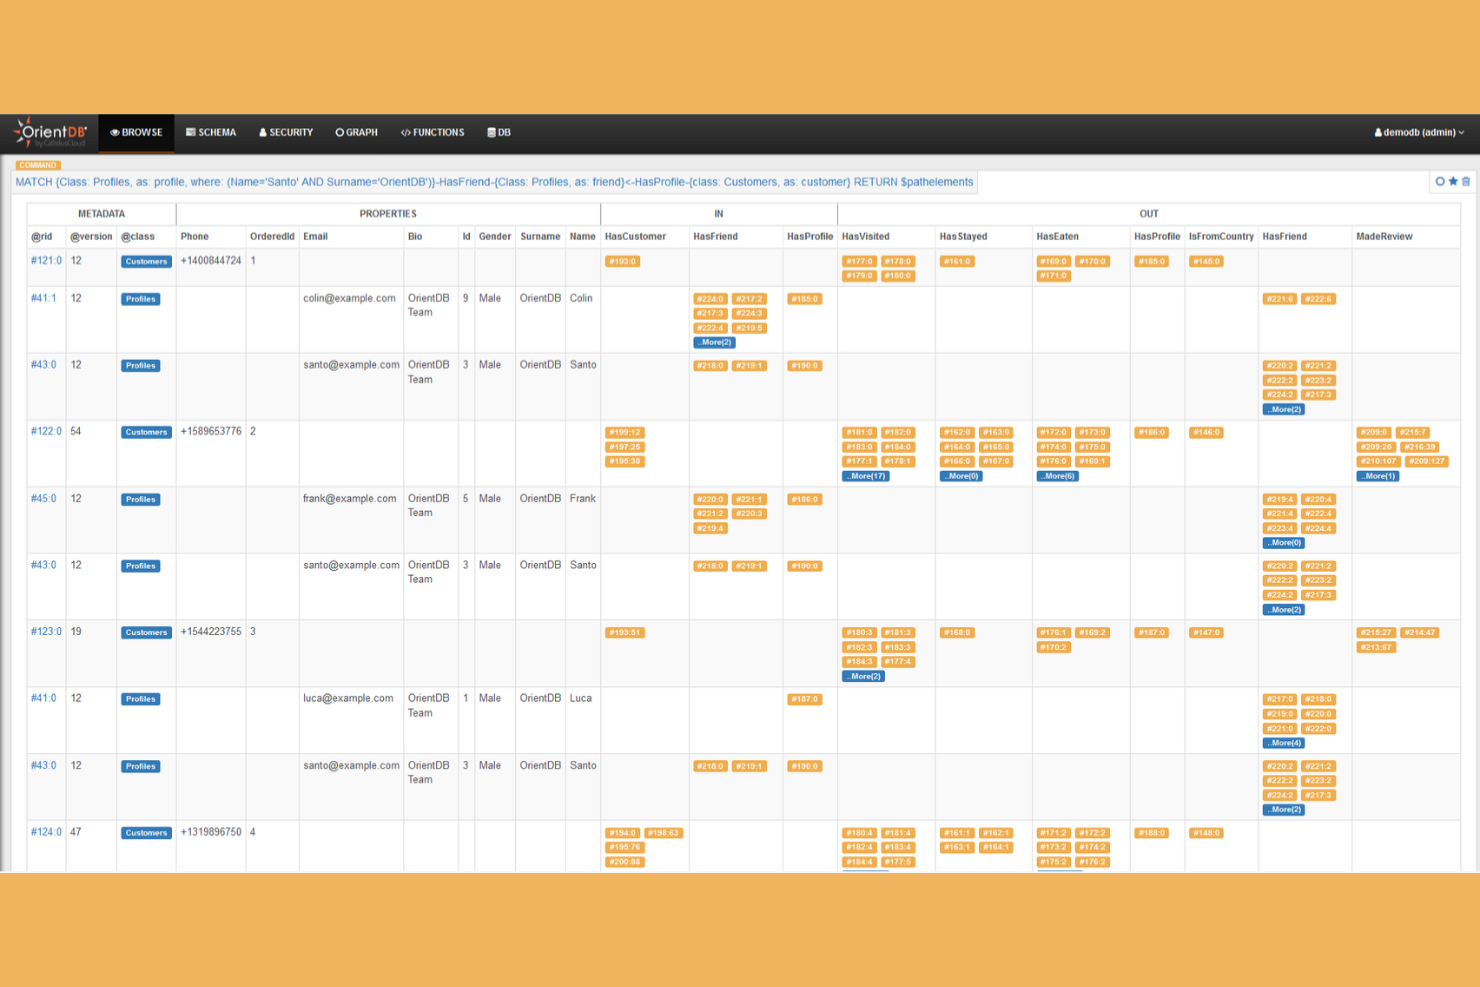Select the GRAPH circle icon
1480x987 pixels.
coord(342,132)
